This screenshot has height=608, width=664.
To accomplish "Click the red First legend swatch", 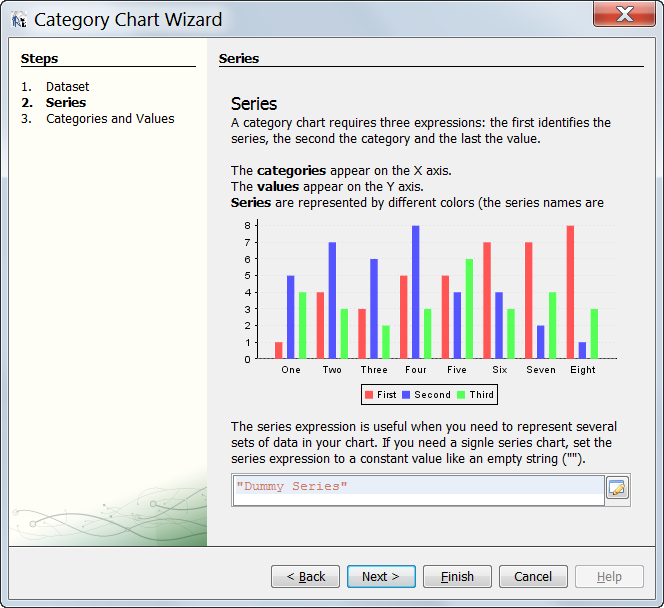I will (369, 395).
